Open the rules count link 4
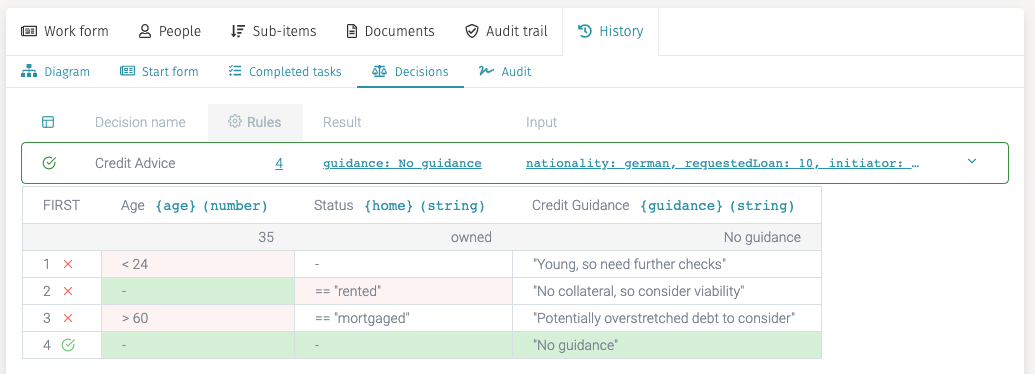Screen dimensions: 1035x374 [x=279, y=163]
